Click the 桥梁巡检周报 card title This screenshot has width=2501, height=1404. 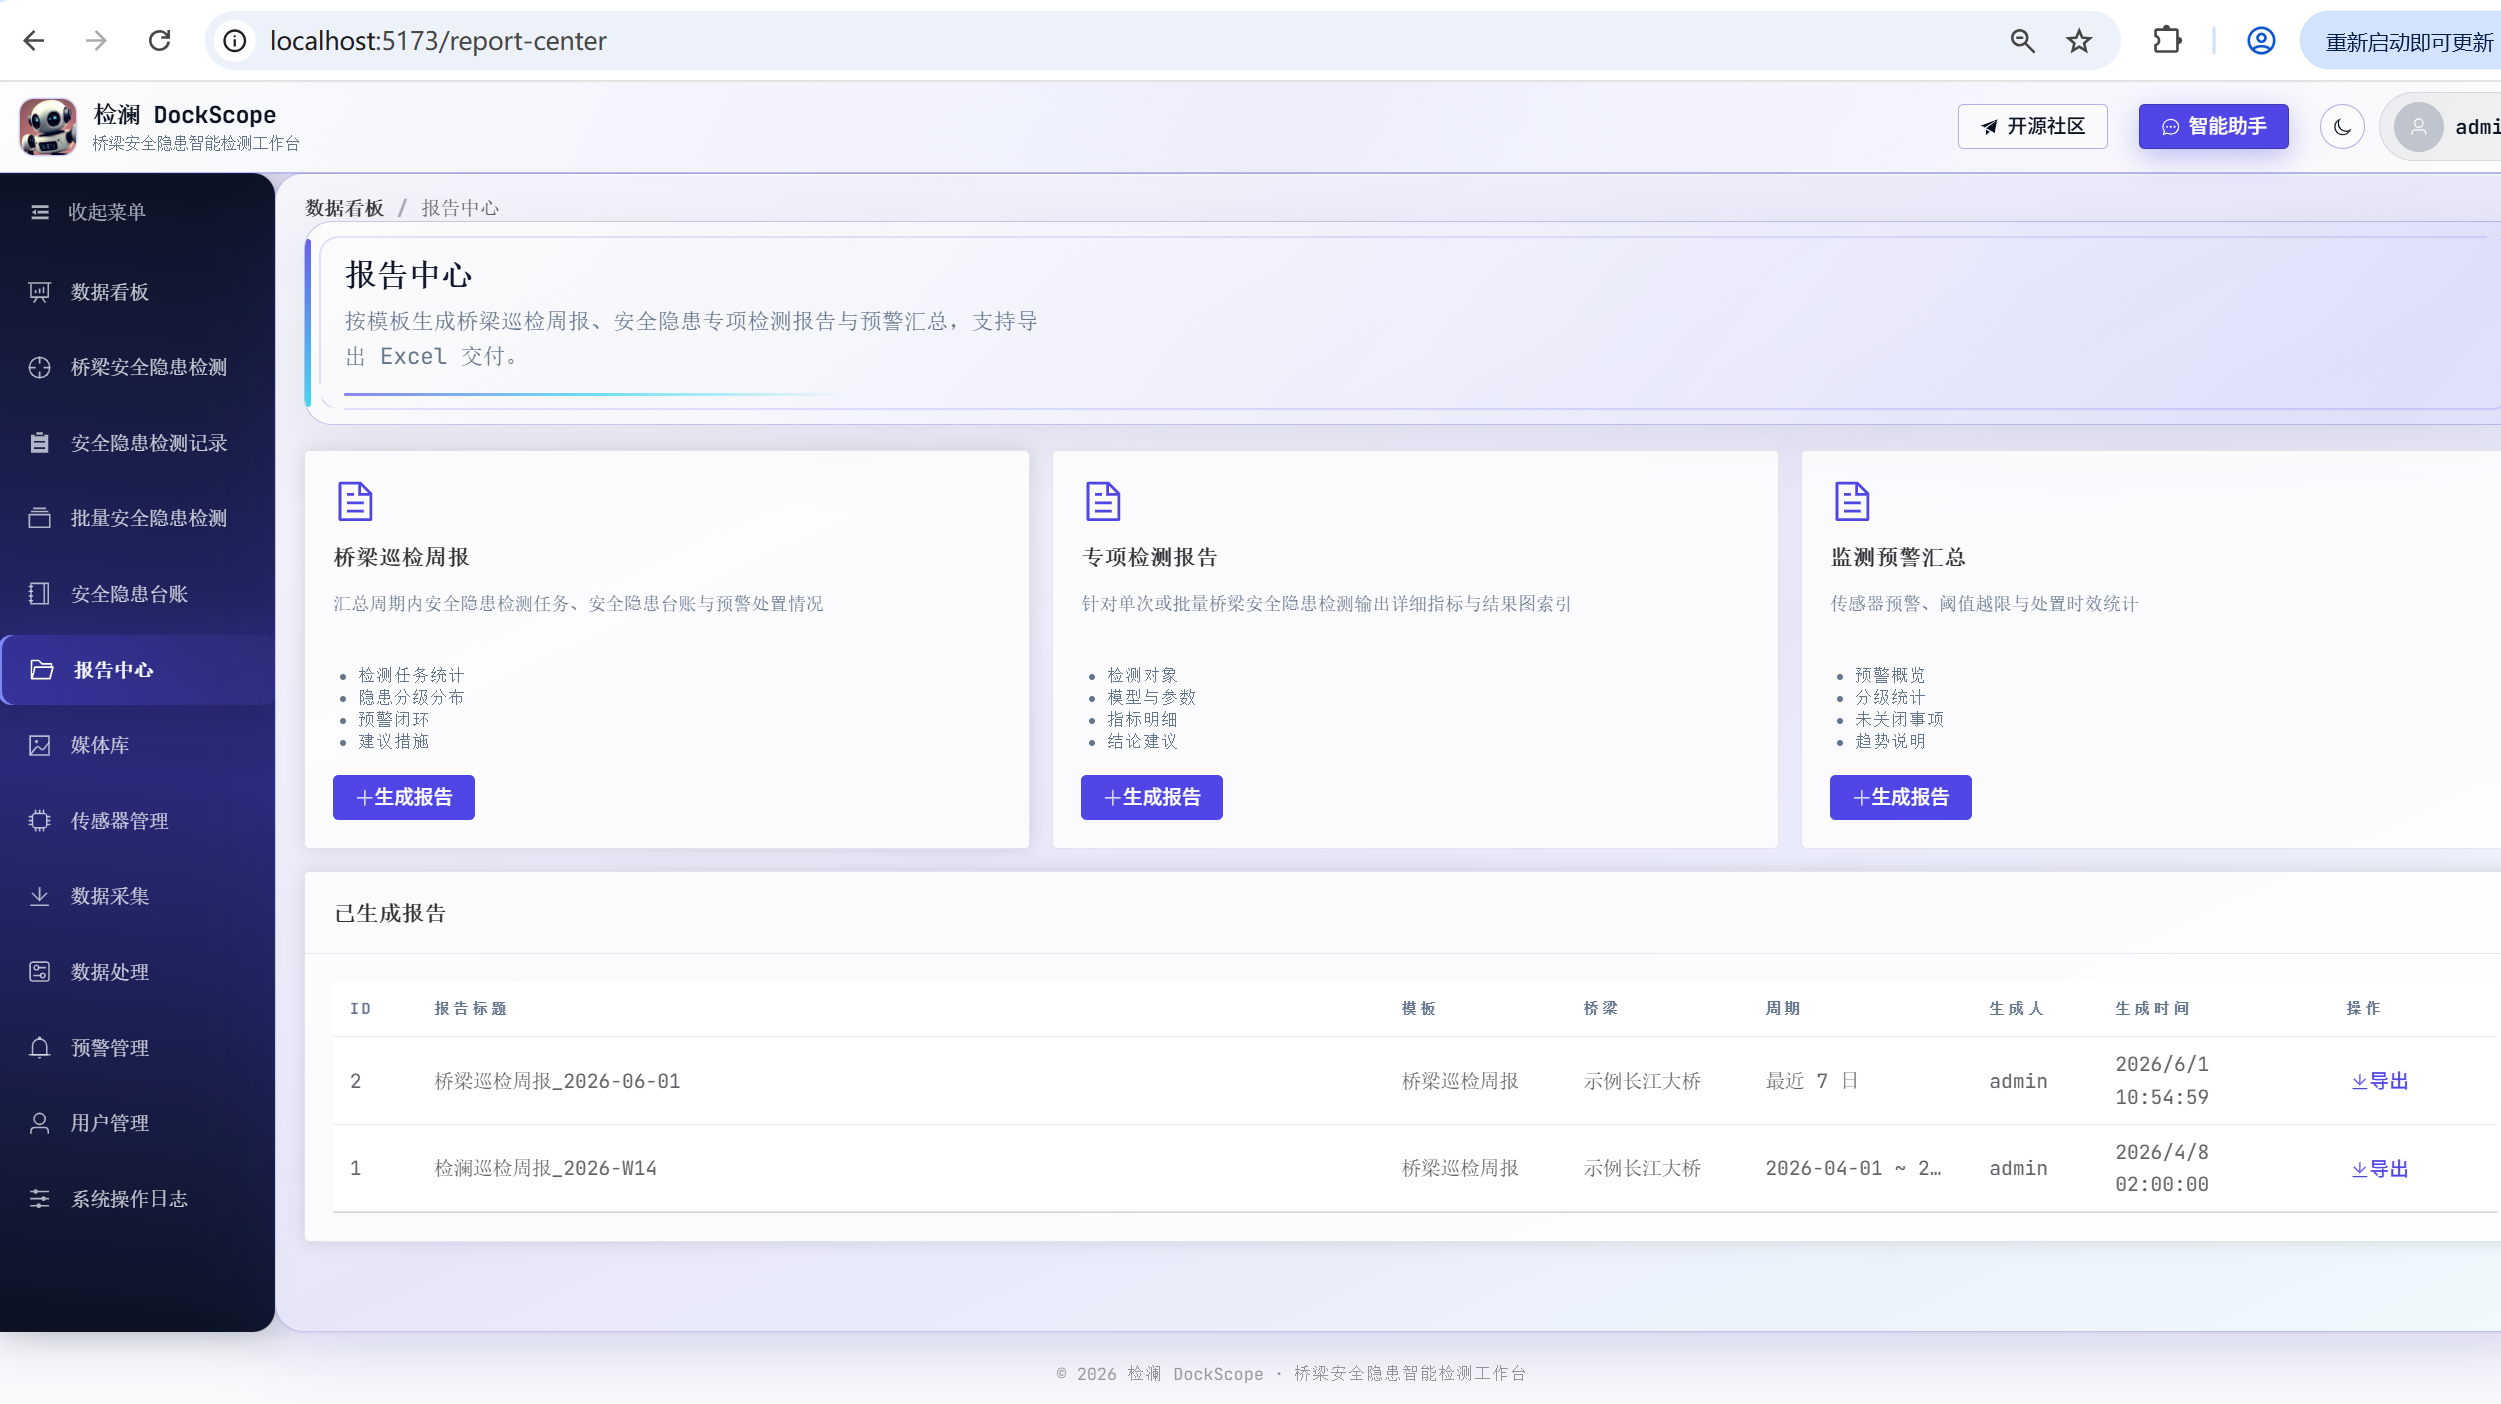402,557
